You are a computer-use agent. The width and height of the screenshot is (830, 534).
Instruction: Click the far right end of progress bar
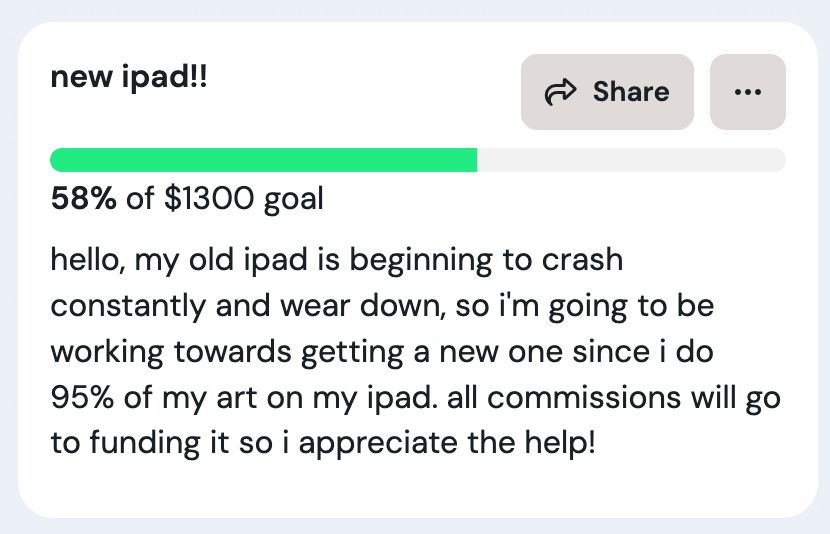pos(778,160)
